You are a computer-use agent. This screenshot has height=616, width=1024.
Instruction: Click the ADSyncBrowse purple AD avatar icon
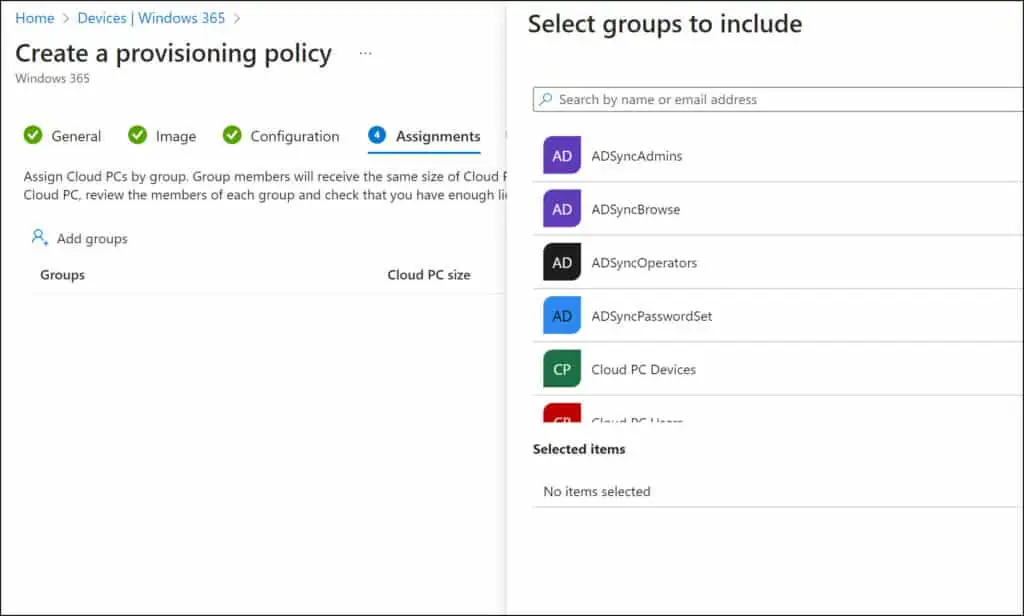point(562,209)
